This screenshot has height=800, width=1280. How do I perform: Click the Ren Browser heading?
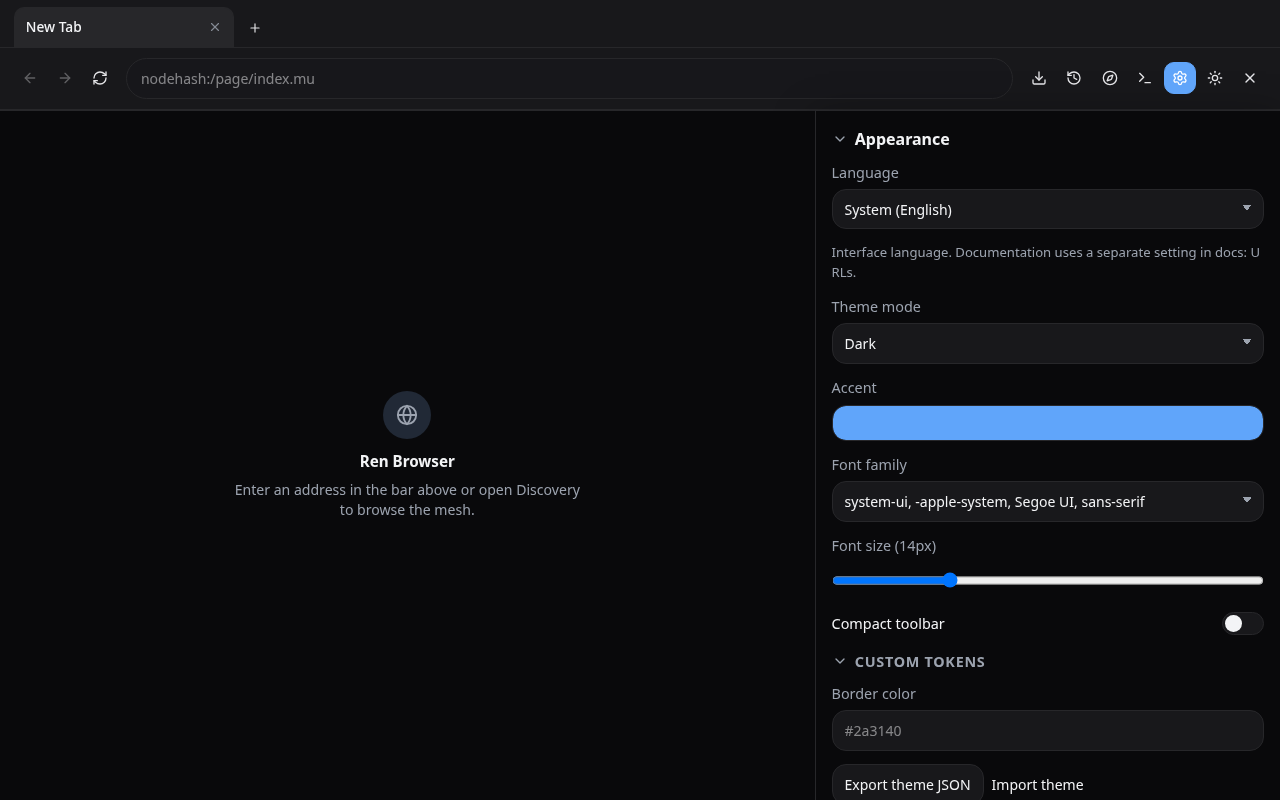pyautogui.click(x=407, y=461)
